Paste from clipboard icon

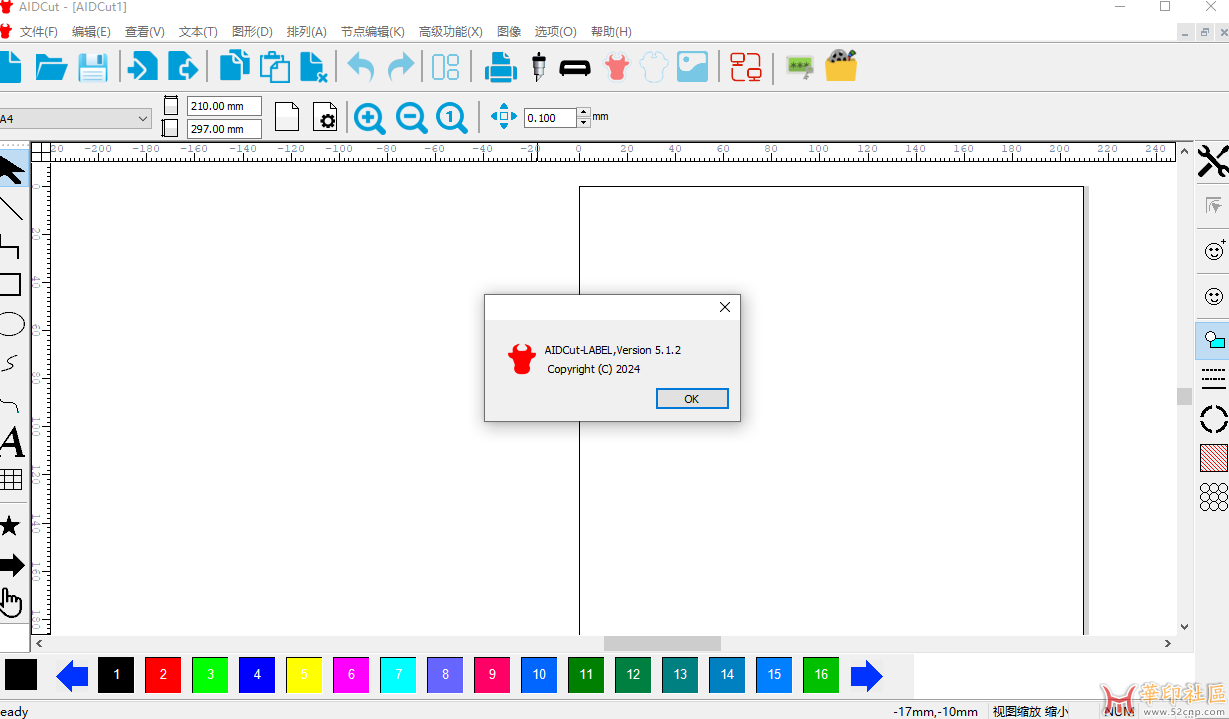(x=275, y=67)
